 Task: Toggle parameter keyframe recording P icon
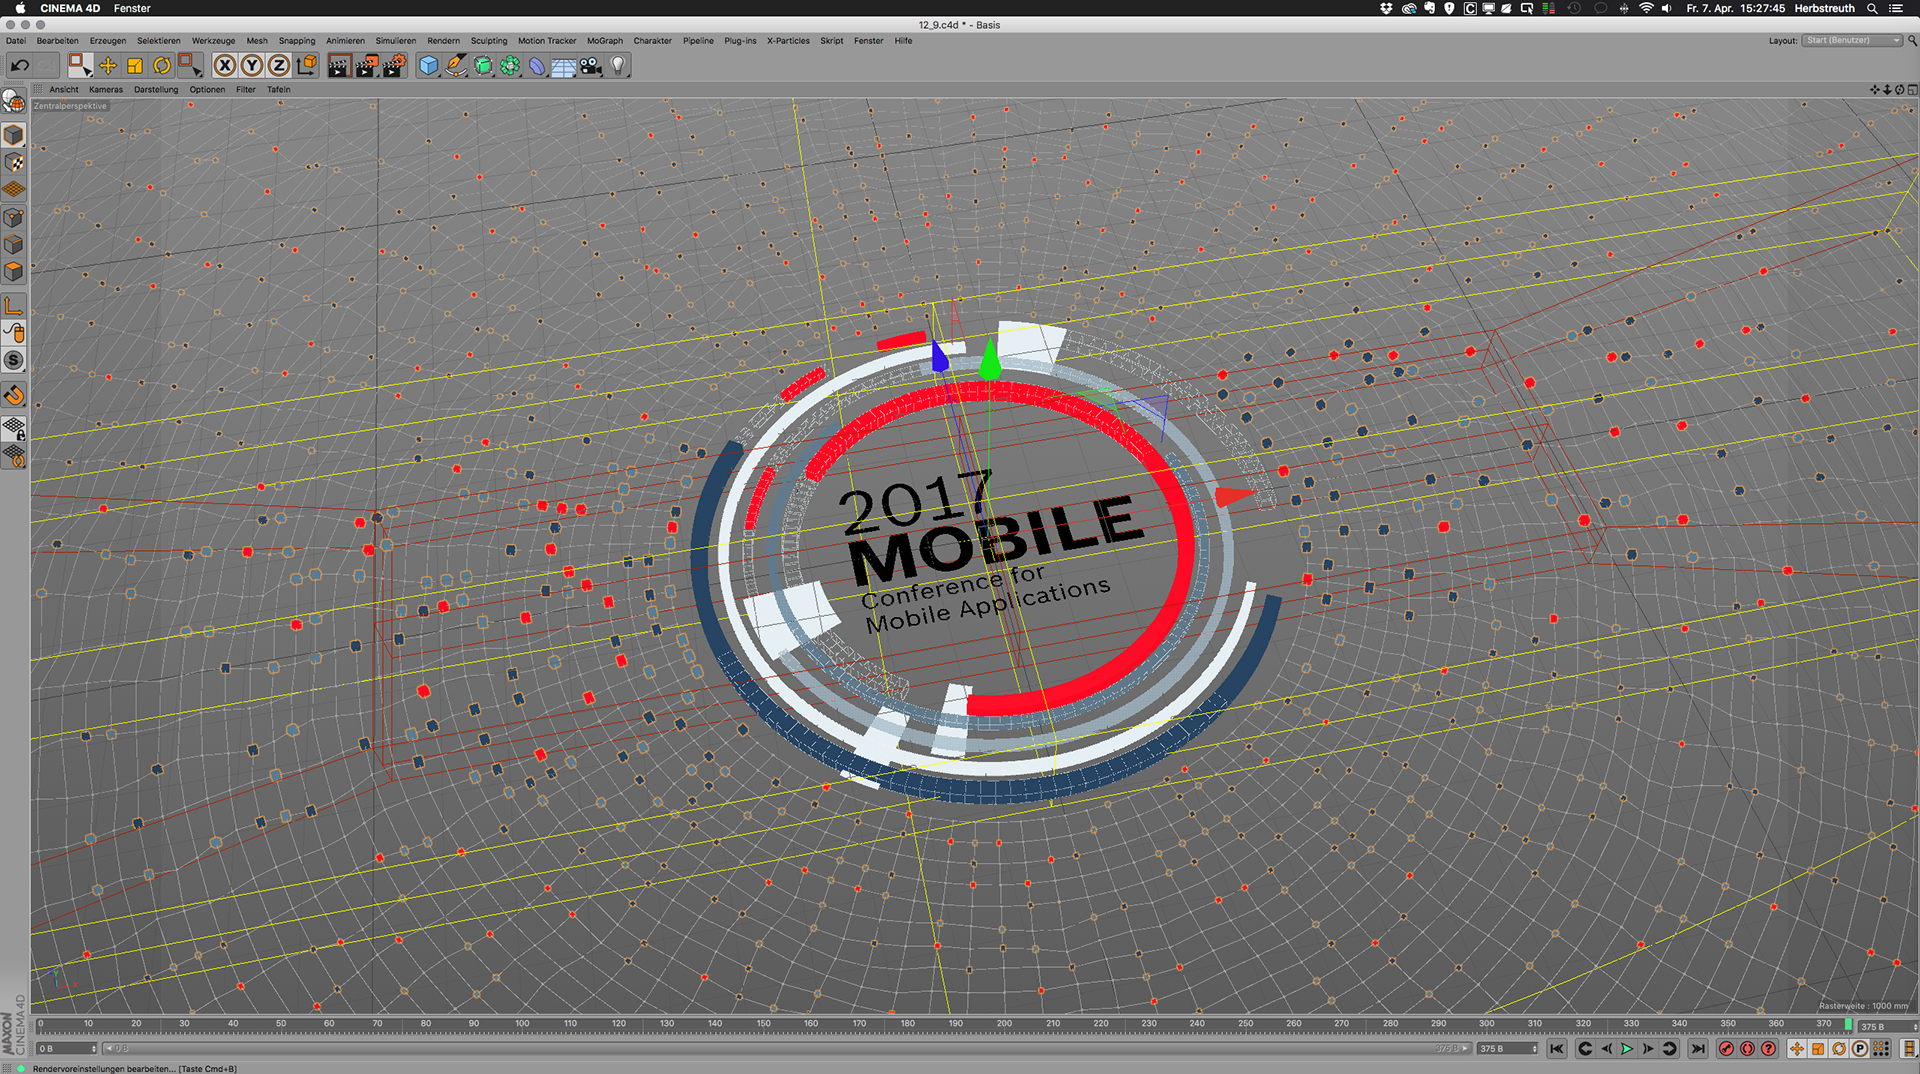pyautogui.click(x=1860, y=1049)
